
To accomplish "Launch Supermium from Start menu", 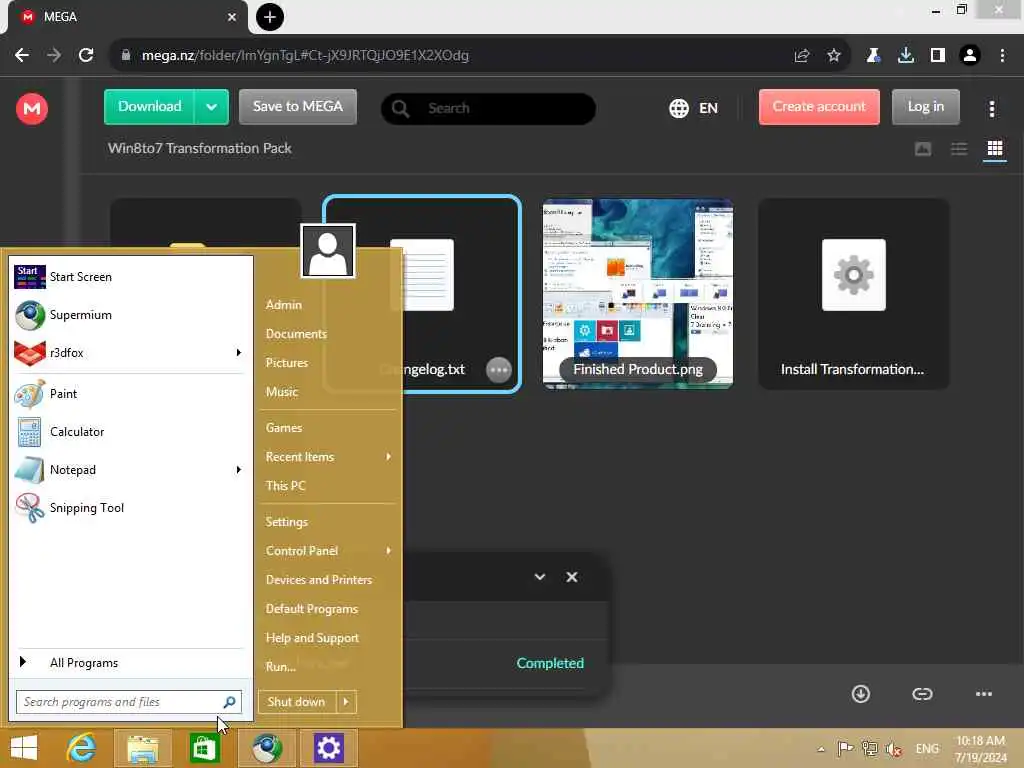I will tap(131, 315).
